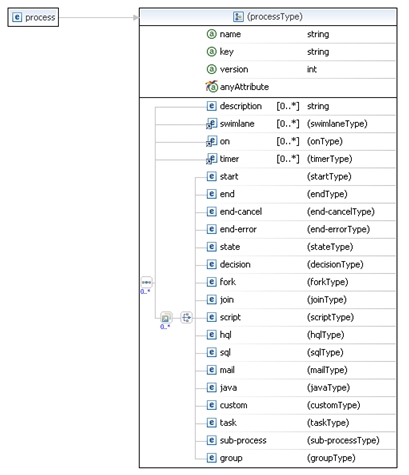409x475 pixels.
Task: Select the (processType) header label
Action: (x=275, y=17)
